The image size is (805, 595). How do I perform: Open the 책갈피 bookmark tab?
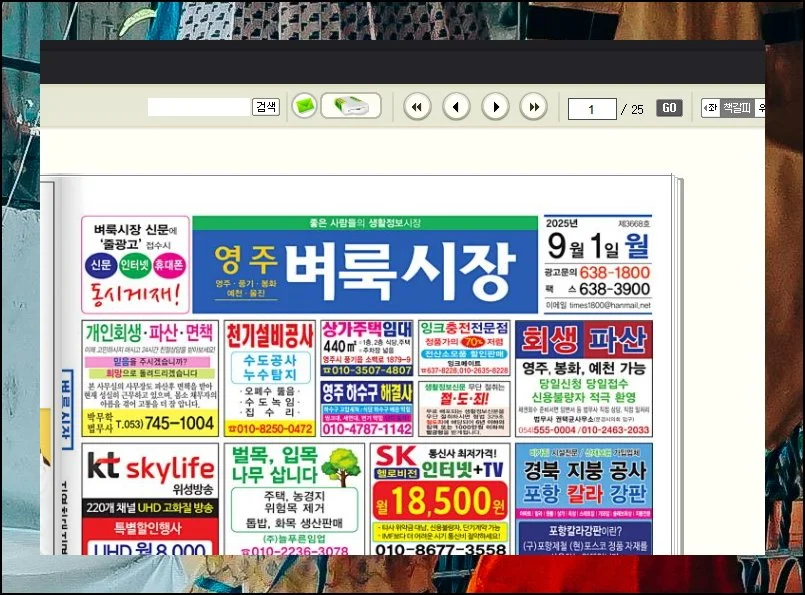pyautogui.click(x=736, y=108)
